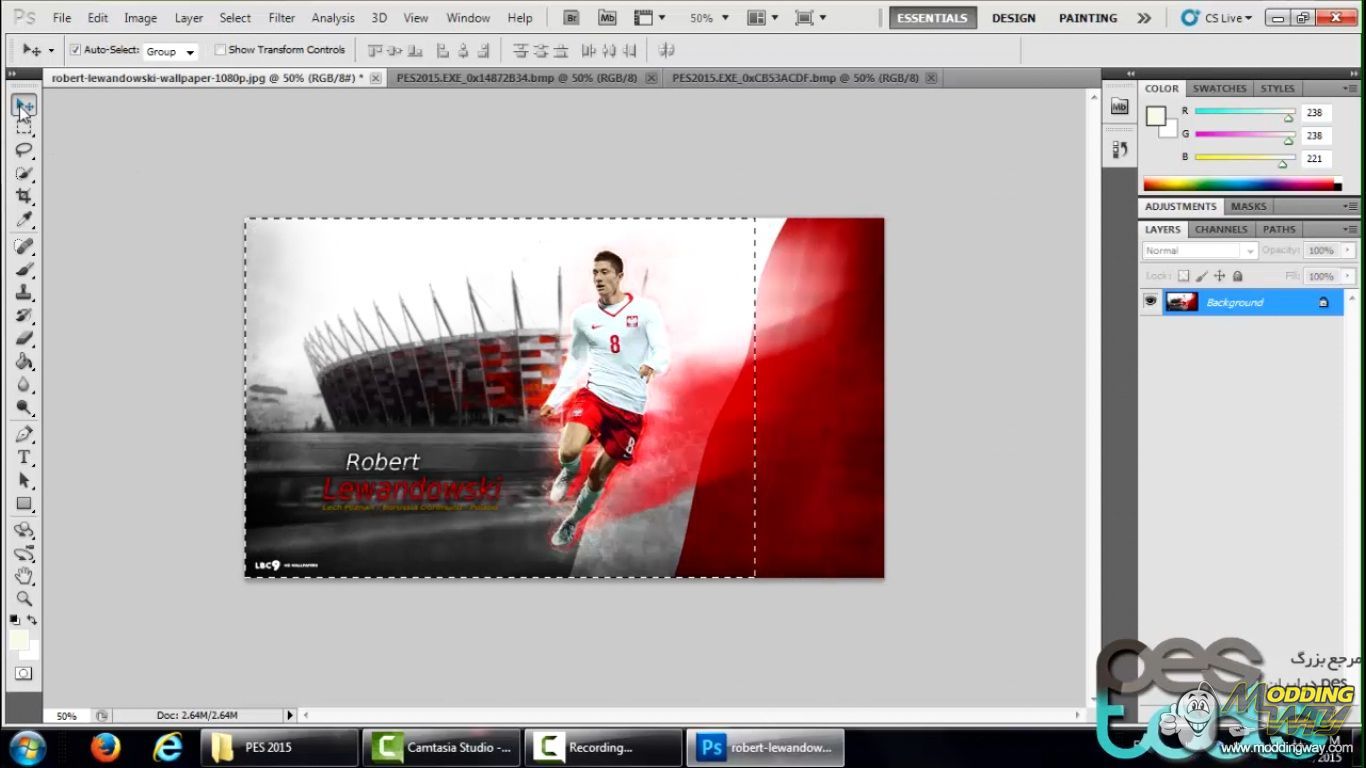Hide the Background layer visibility eye

point(1151,302)
